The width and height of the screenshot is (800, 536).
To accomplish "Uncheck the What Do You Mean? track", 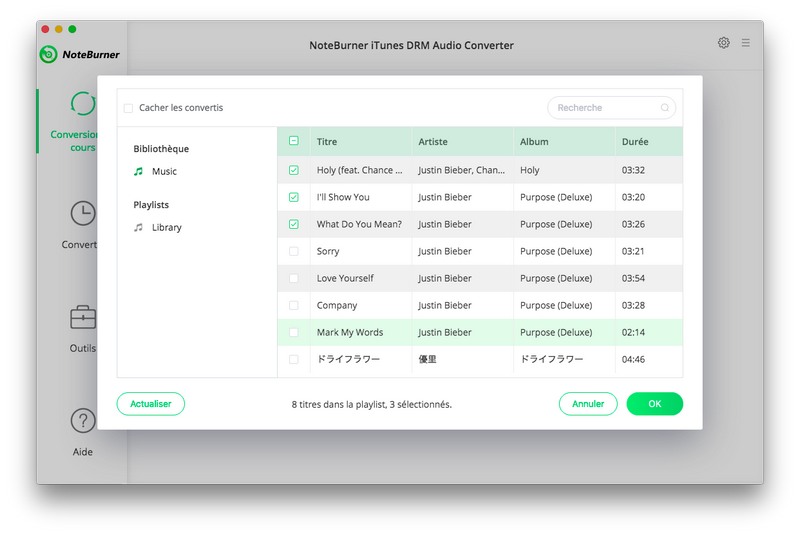I will (x=294, y=224).
